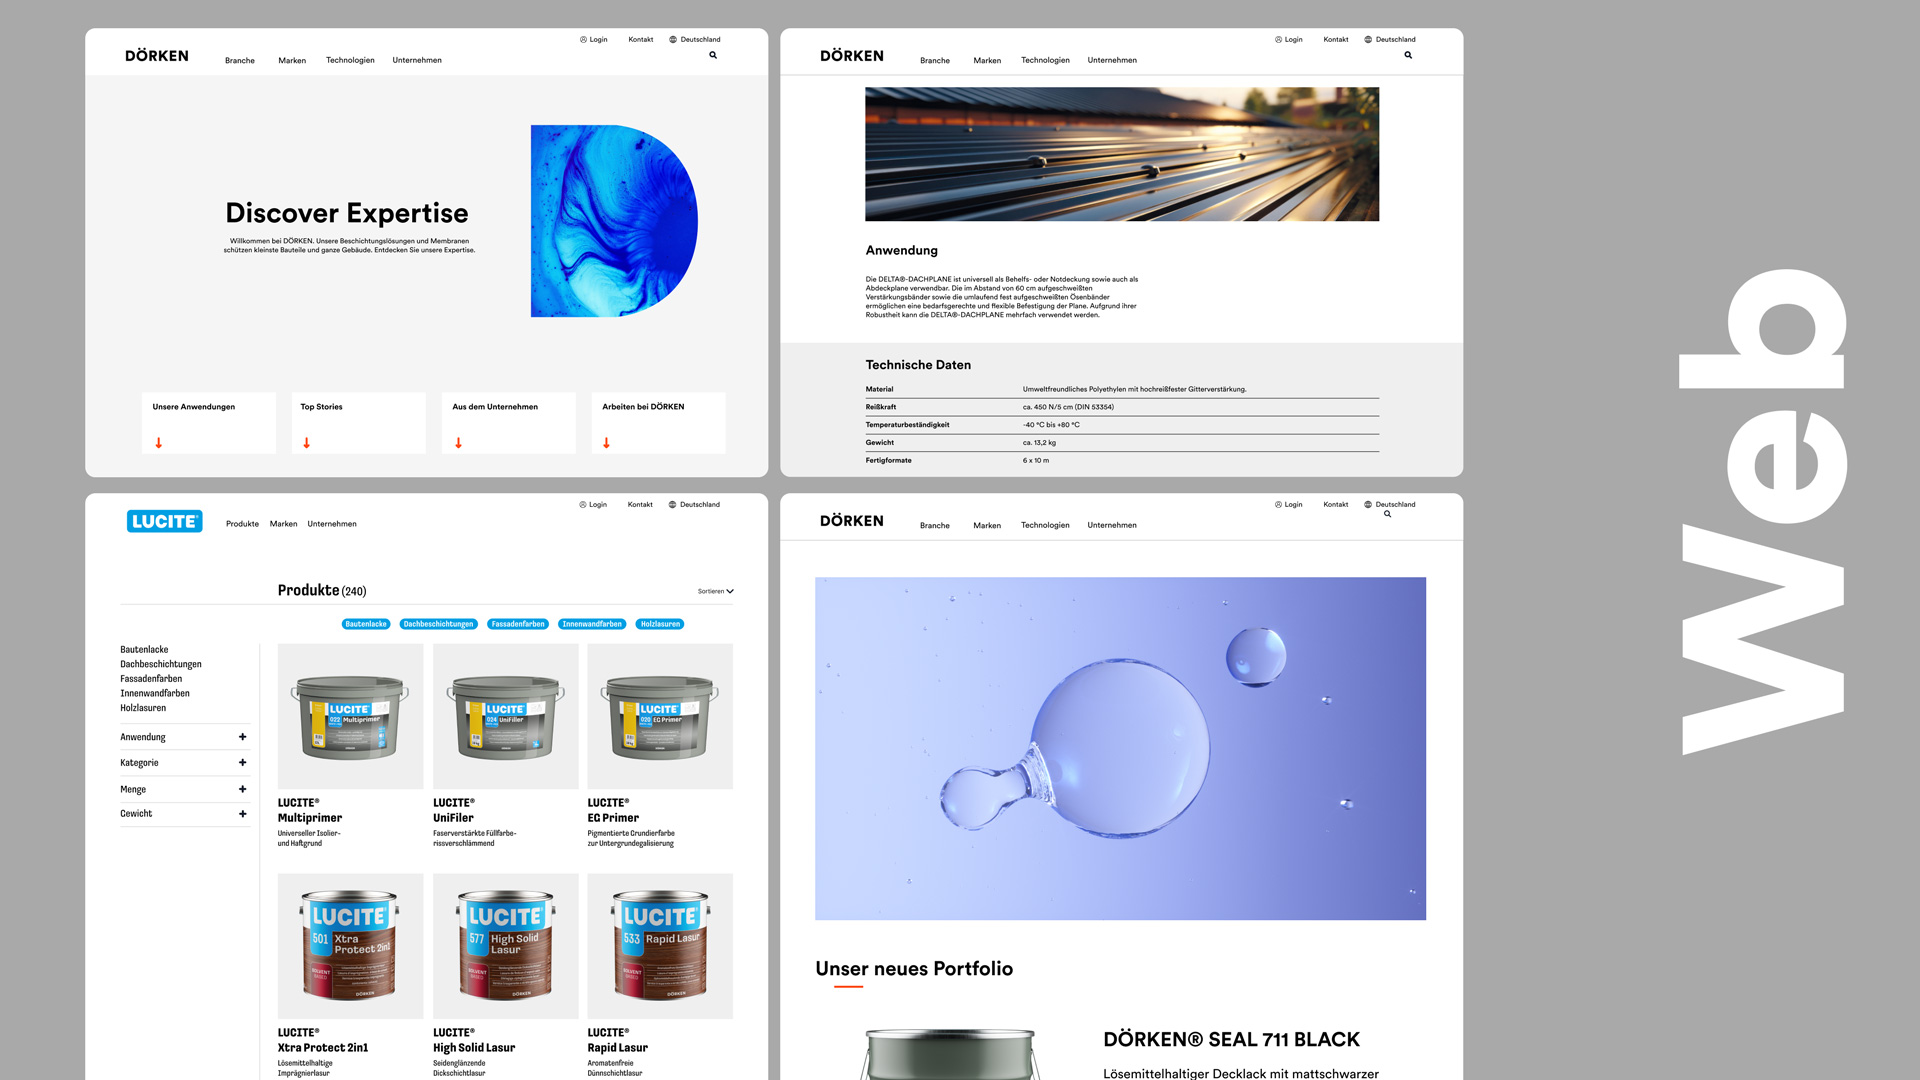Toggle the Holzlasuren filter tag

coord(660,624)
